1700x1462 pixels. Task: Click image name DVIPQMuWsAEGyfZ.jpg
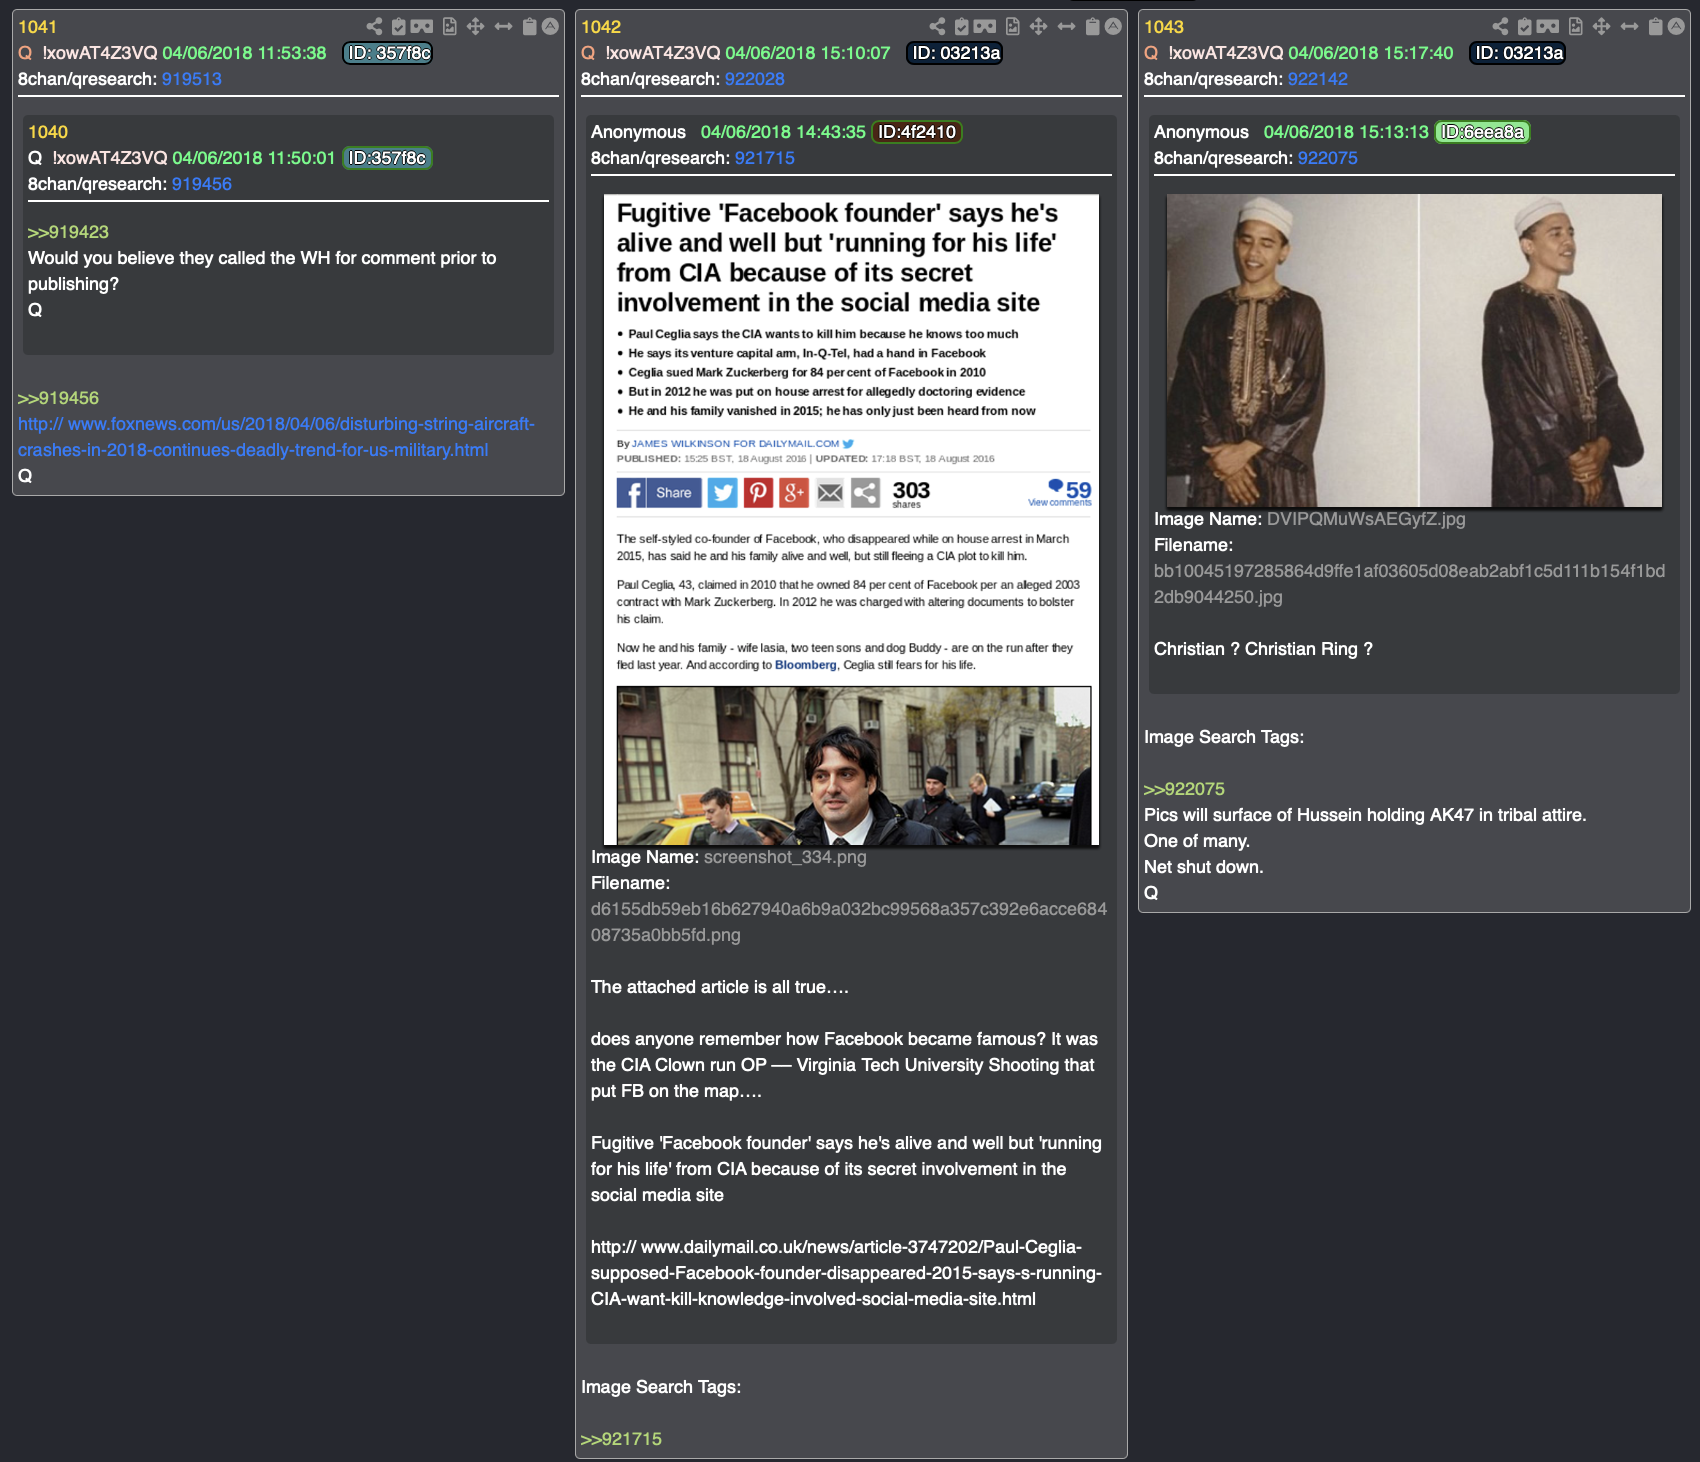1366,519
